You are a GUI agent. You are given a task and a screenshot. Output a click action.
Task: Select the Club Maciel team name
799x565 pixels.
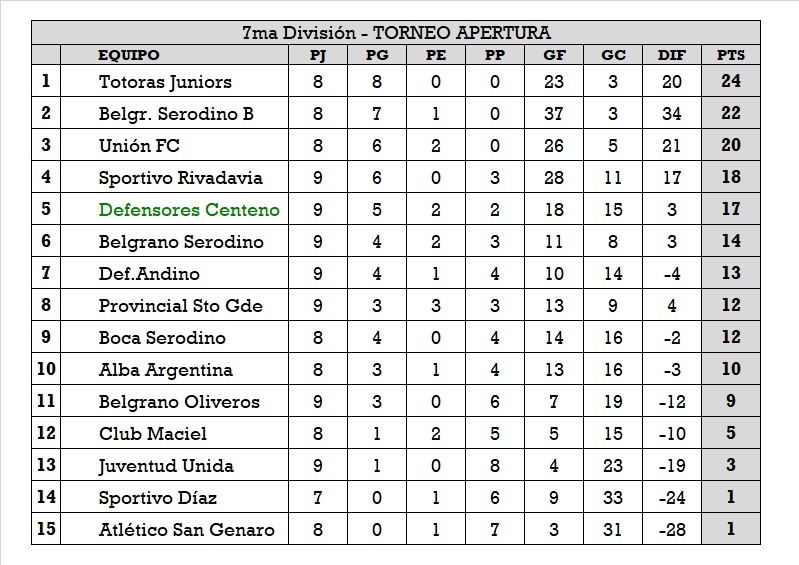click(153, 434)
